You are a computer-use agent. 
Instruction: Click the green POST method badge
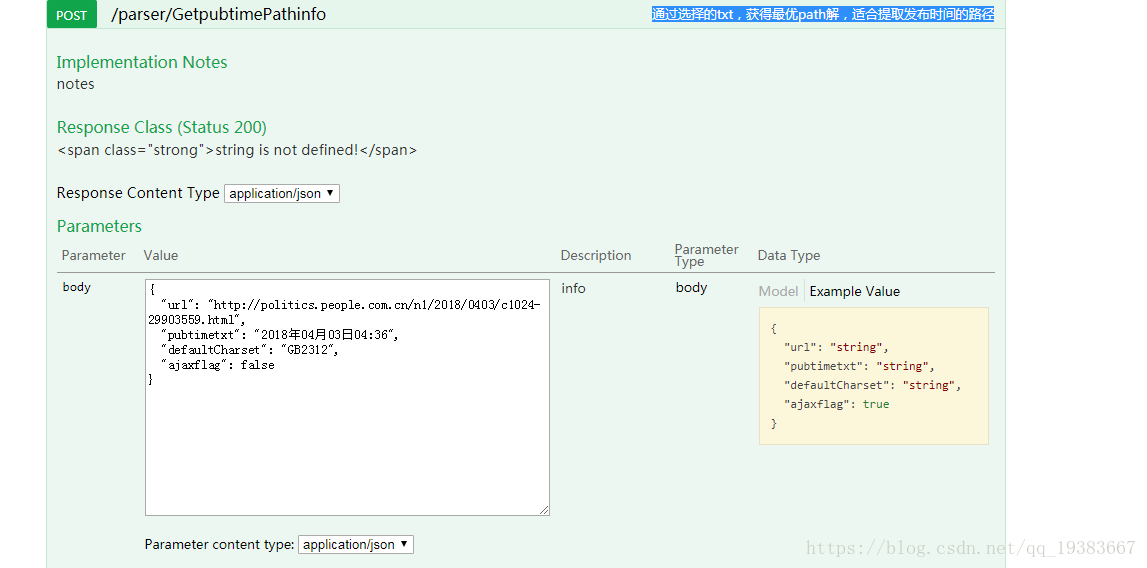click(72, 15)
